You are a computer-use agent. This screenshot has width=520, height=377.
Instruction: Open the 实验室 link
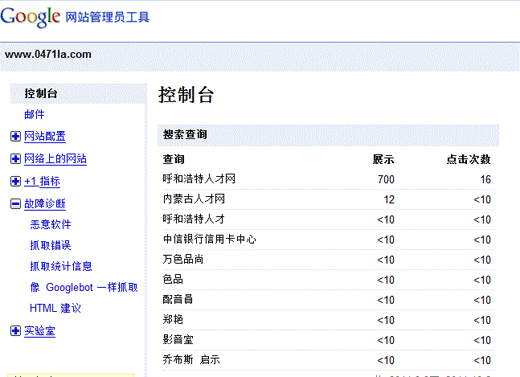pyautogui.click(x=40, y=331)
